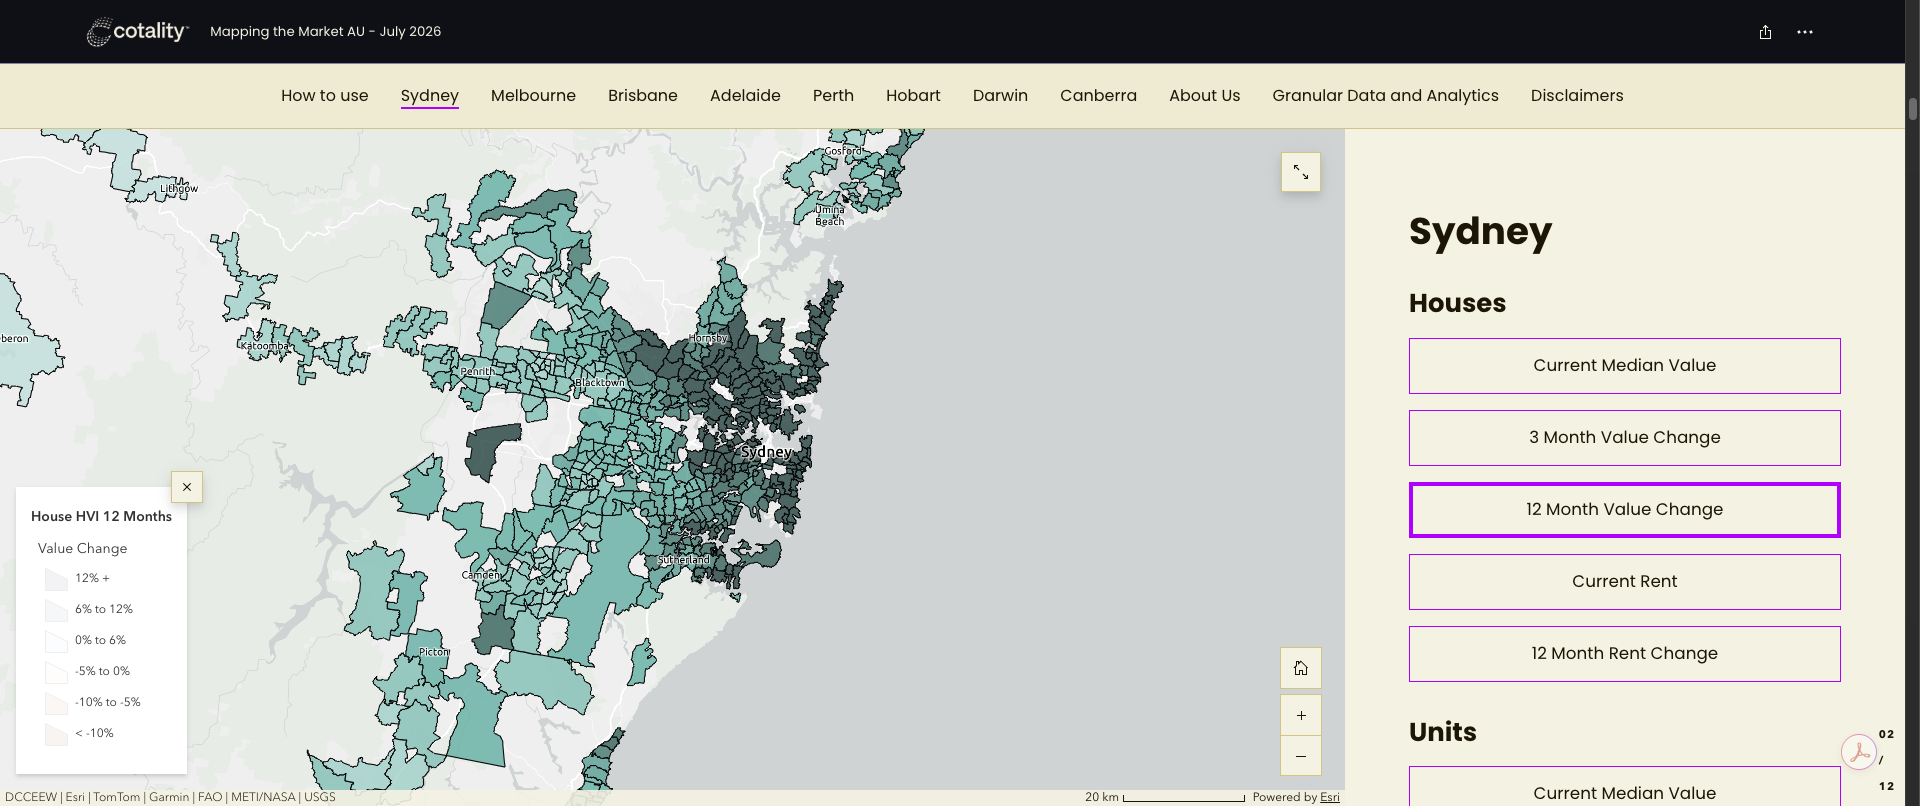The width and height of the screenshot is (1920, 806).
Task: Open Granular Data and Analytics tab
Action: point(1385,96)
